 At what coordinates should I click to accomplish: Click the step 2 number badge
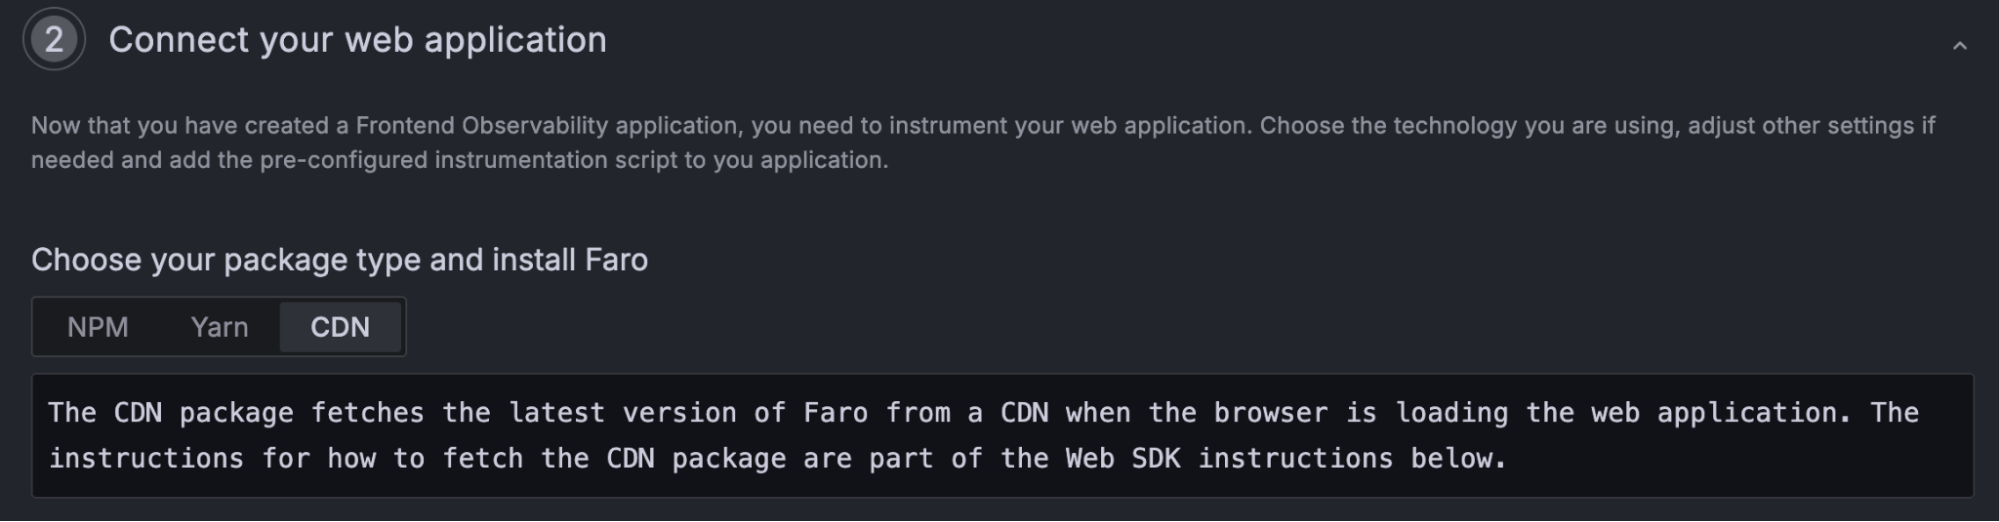click(x=54, y=40)
